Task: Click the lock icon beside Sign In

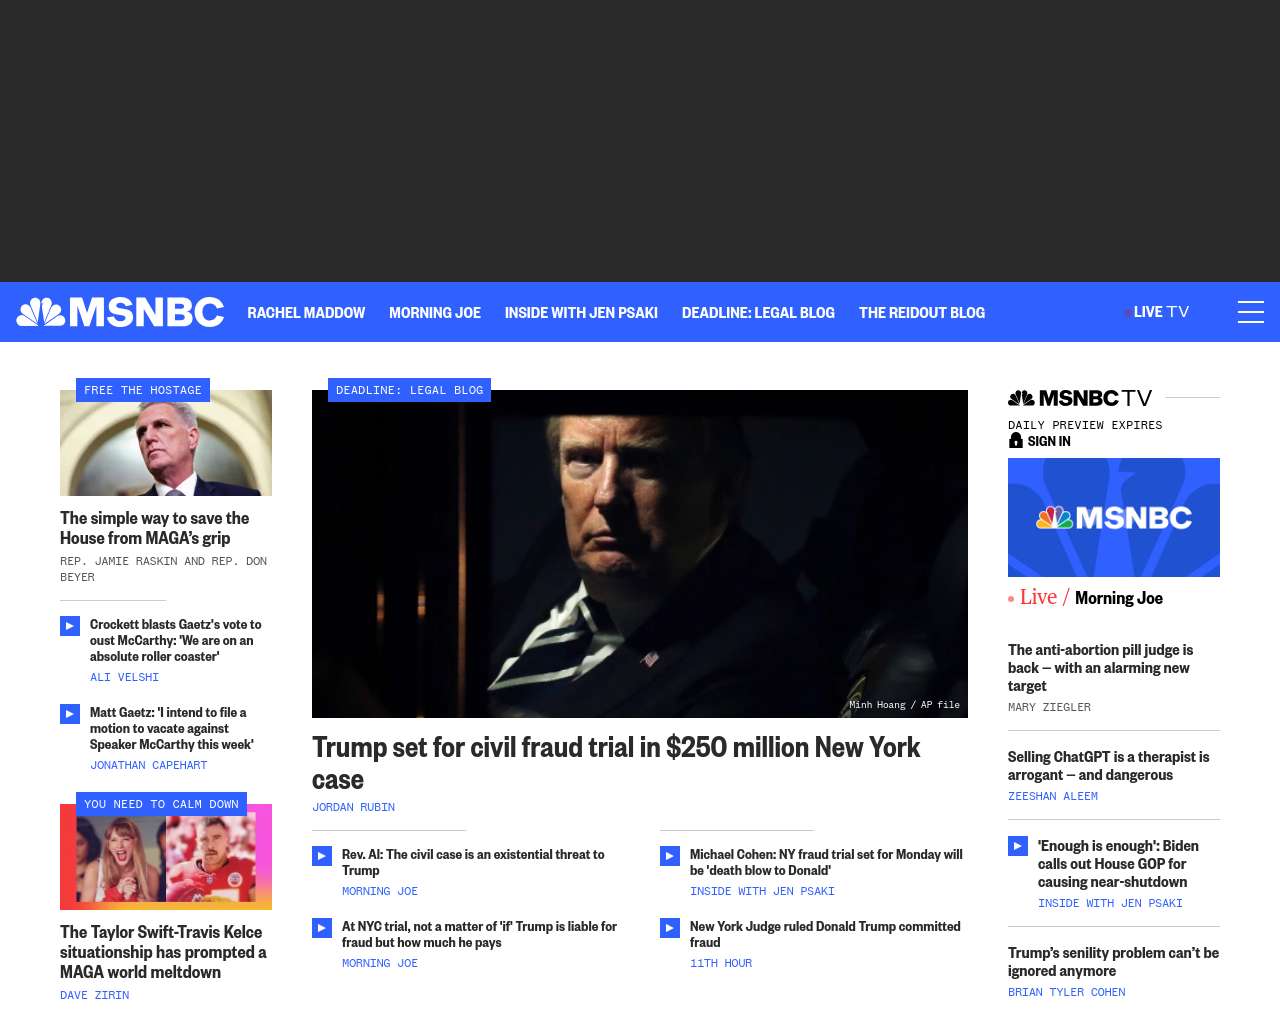Action: [x=1015, y=440]
